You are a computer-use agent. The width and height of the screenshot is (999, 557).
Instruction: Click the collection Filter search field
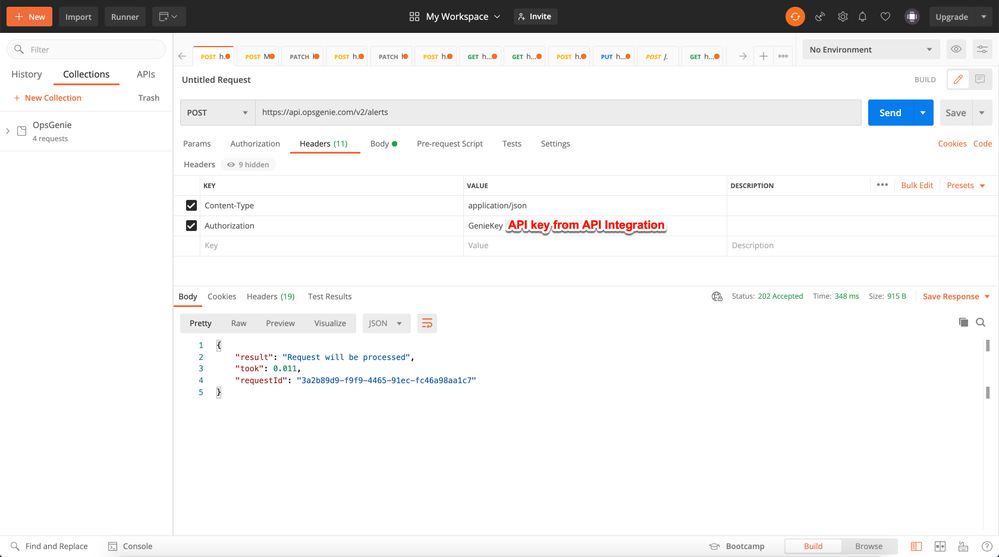point(86,49)
